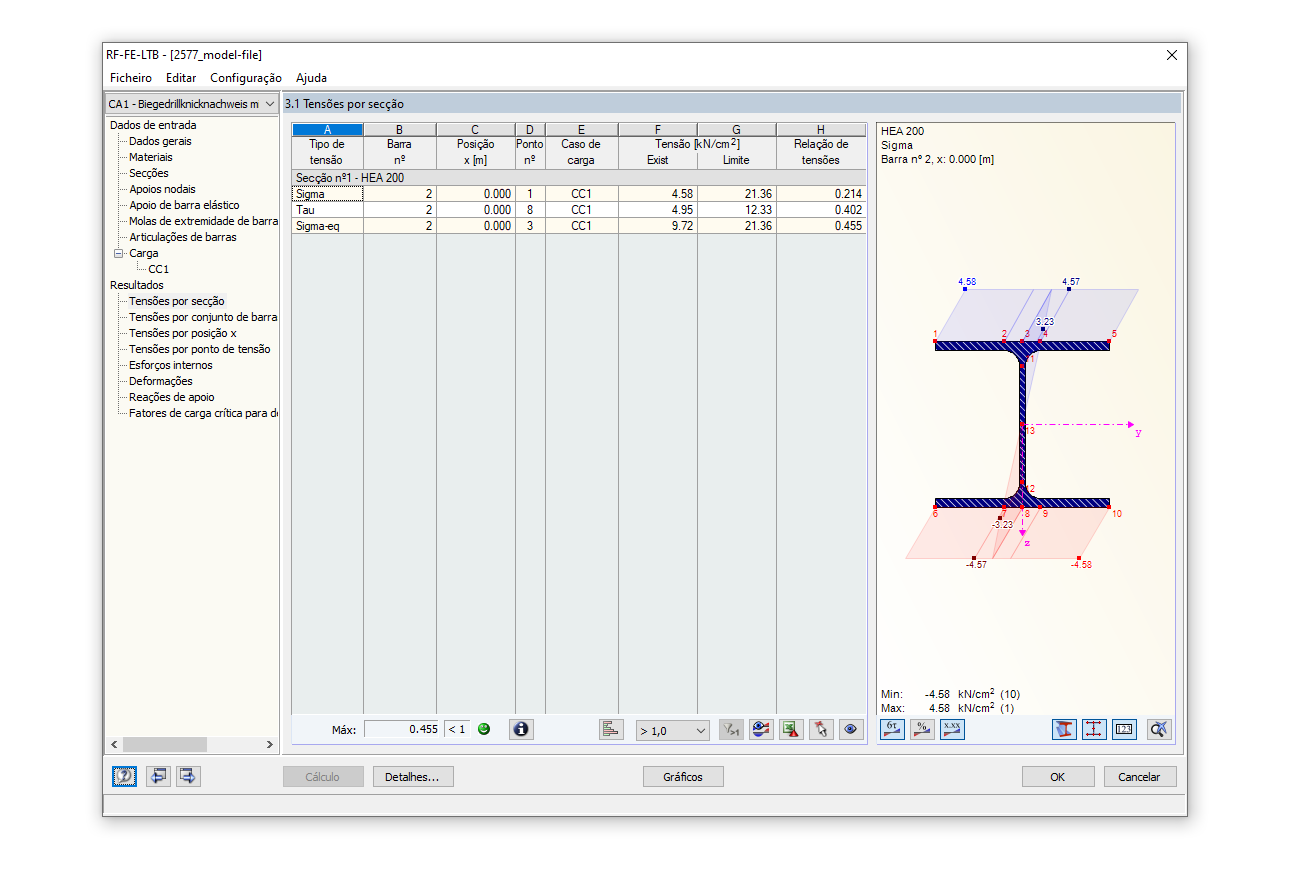Show section dimensions icon
Viewport: 1295px width, 873px height.
click(x=1094, y=729)
